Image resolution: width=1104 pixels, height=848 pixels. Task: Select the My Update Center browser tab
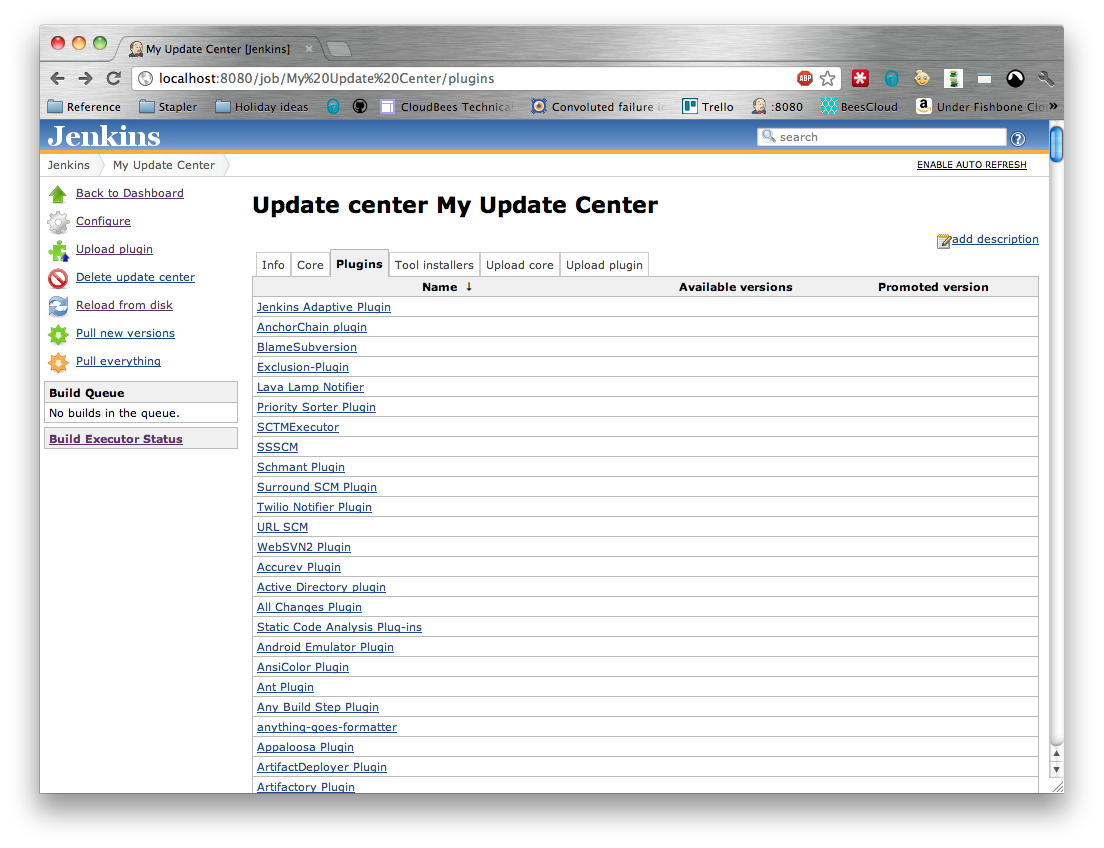pos(218,49)
